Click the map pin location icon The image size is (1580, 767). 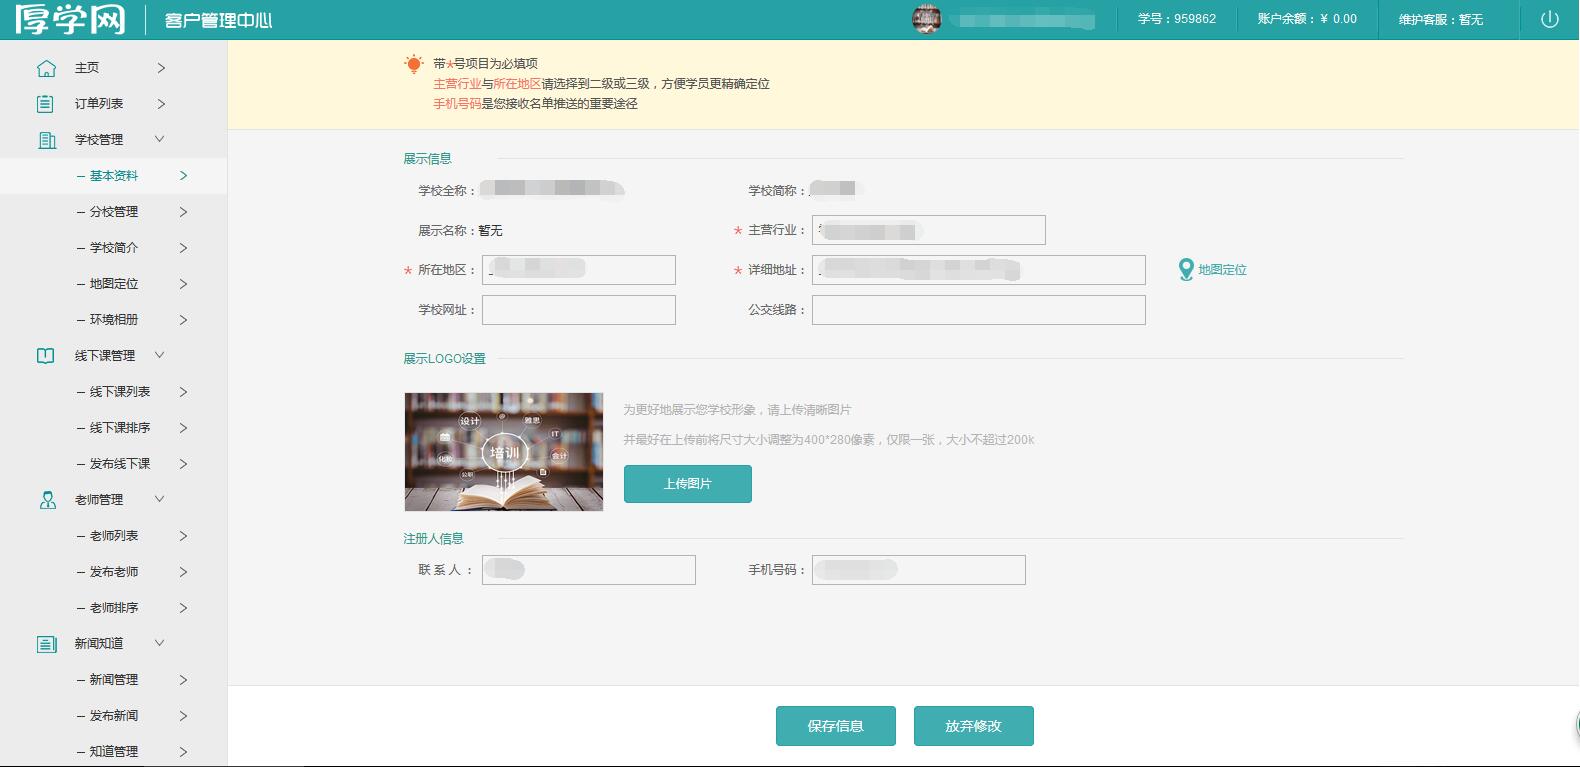pyautogui.click(x=1186, y=270)
